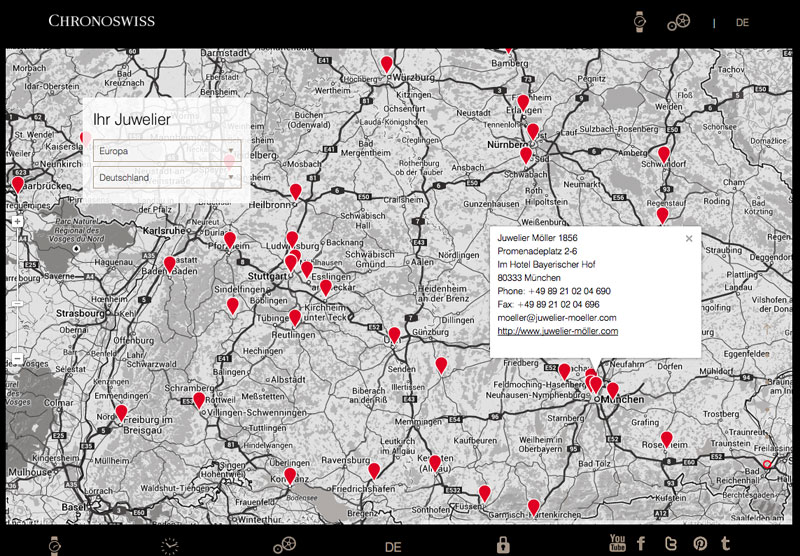Open the gears icon in footer bar
800x556 pixels.
[284, 545]
